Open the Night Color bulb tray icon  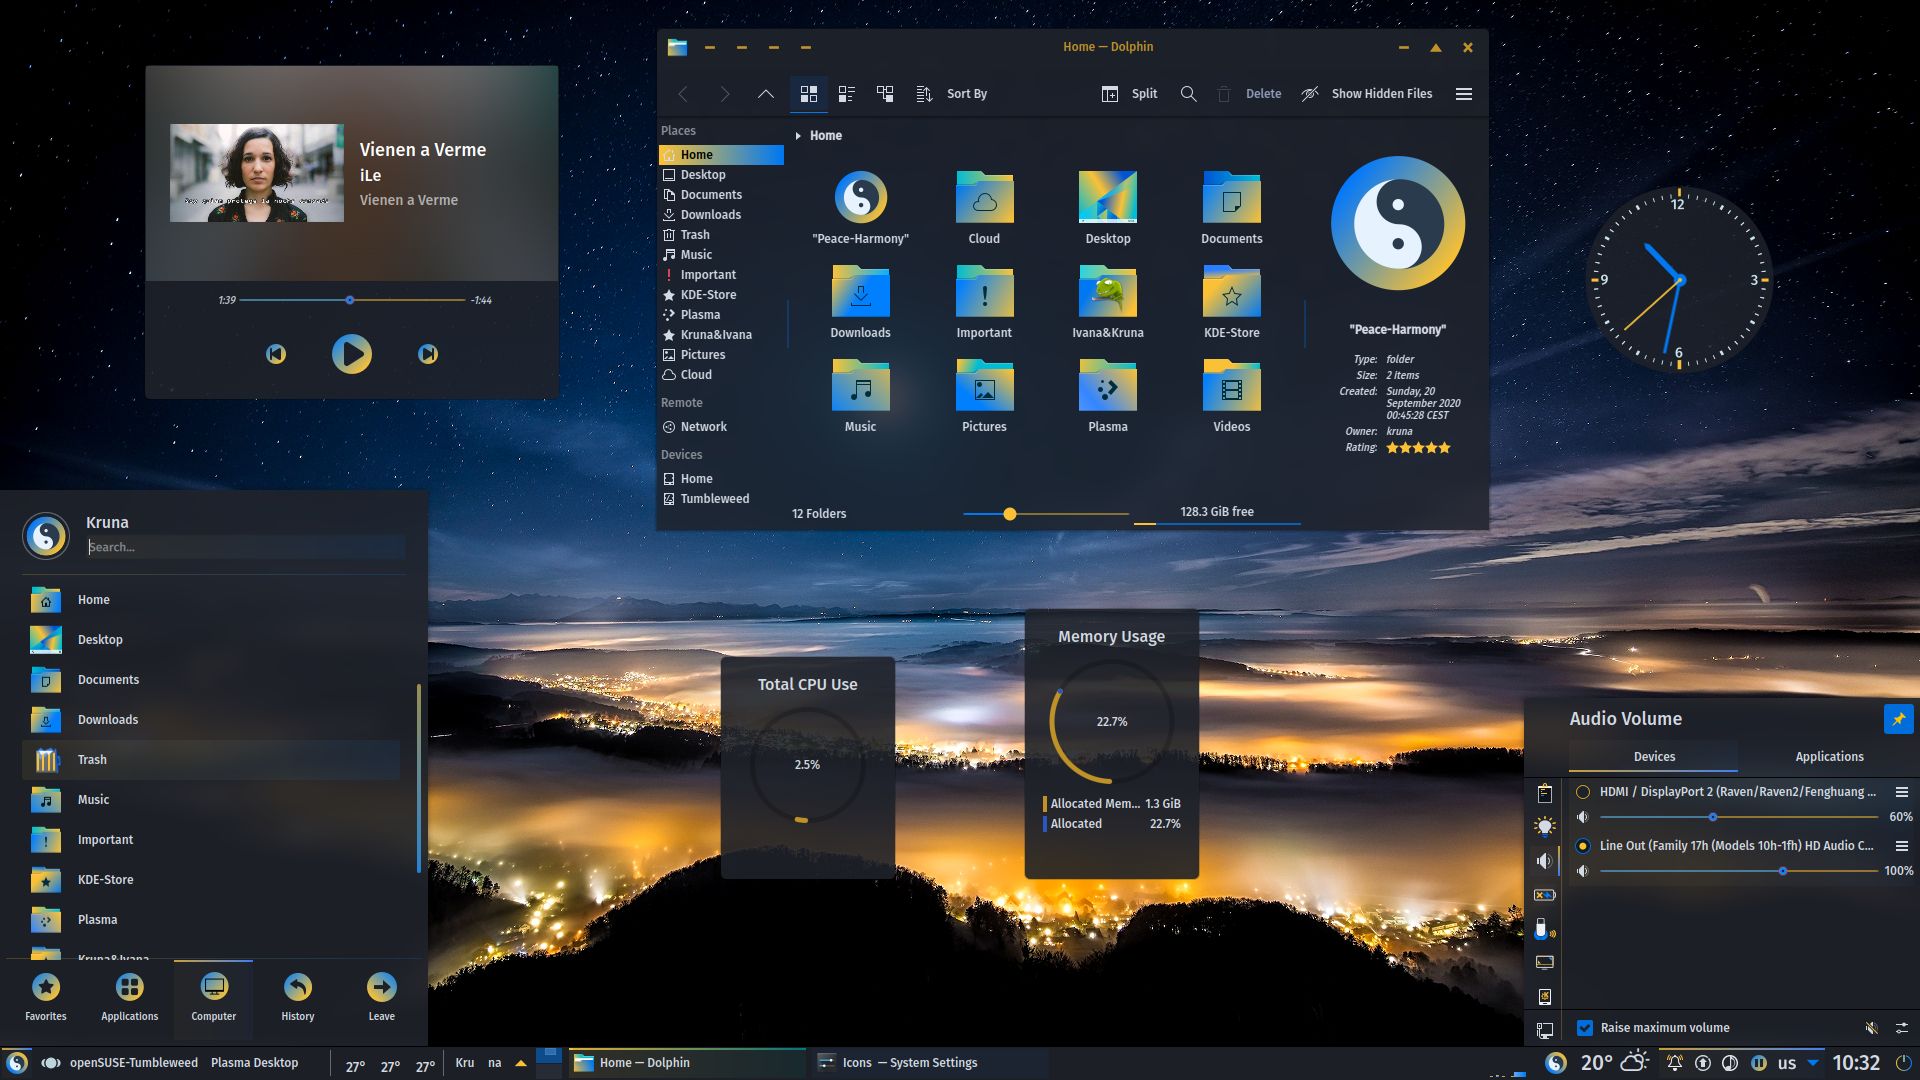tap(1544, 825)
